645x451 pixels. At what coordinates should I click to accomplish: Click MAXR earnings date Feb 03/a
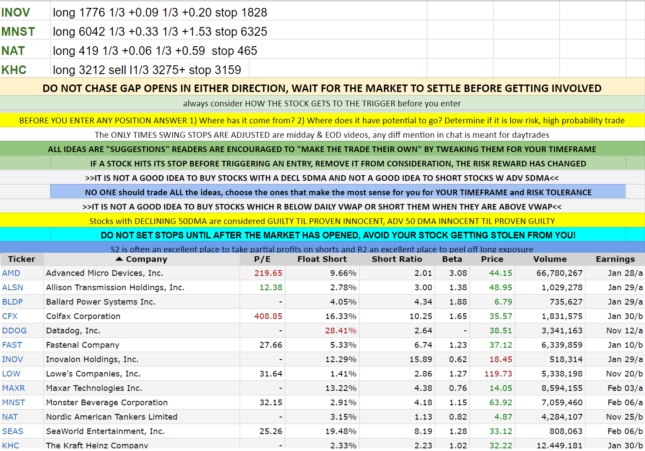pyautogui.click(x=624, y=388)
